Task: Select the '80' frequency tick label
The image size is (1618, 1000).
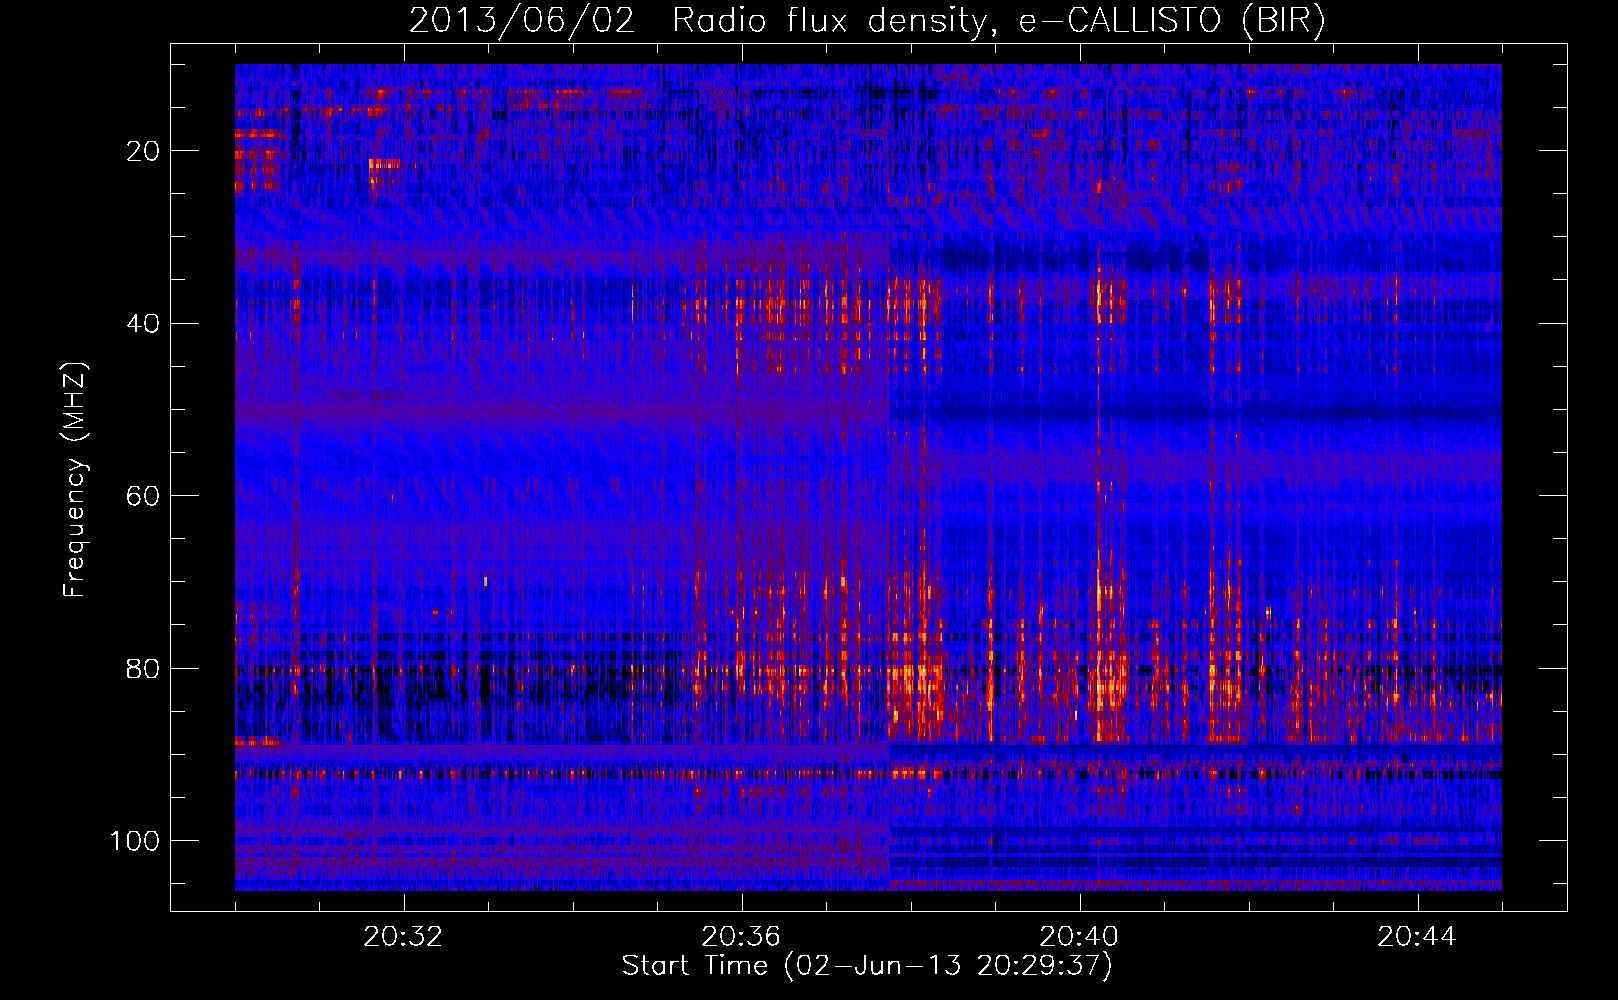Action: (143, 668)
